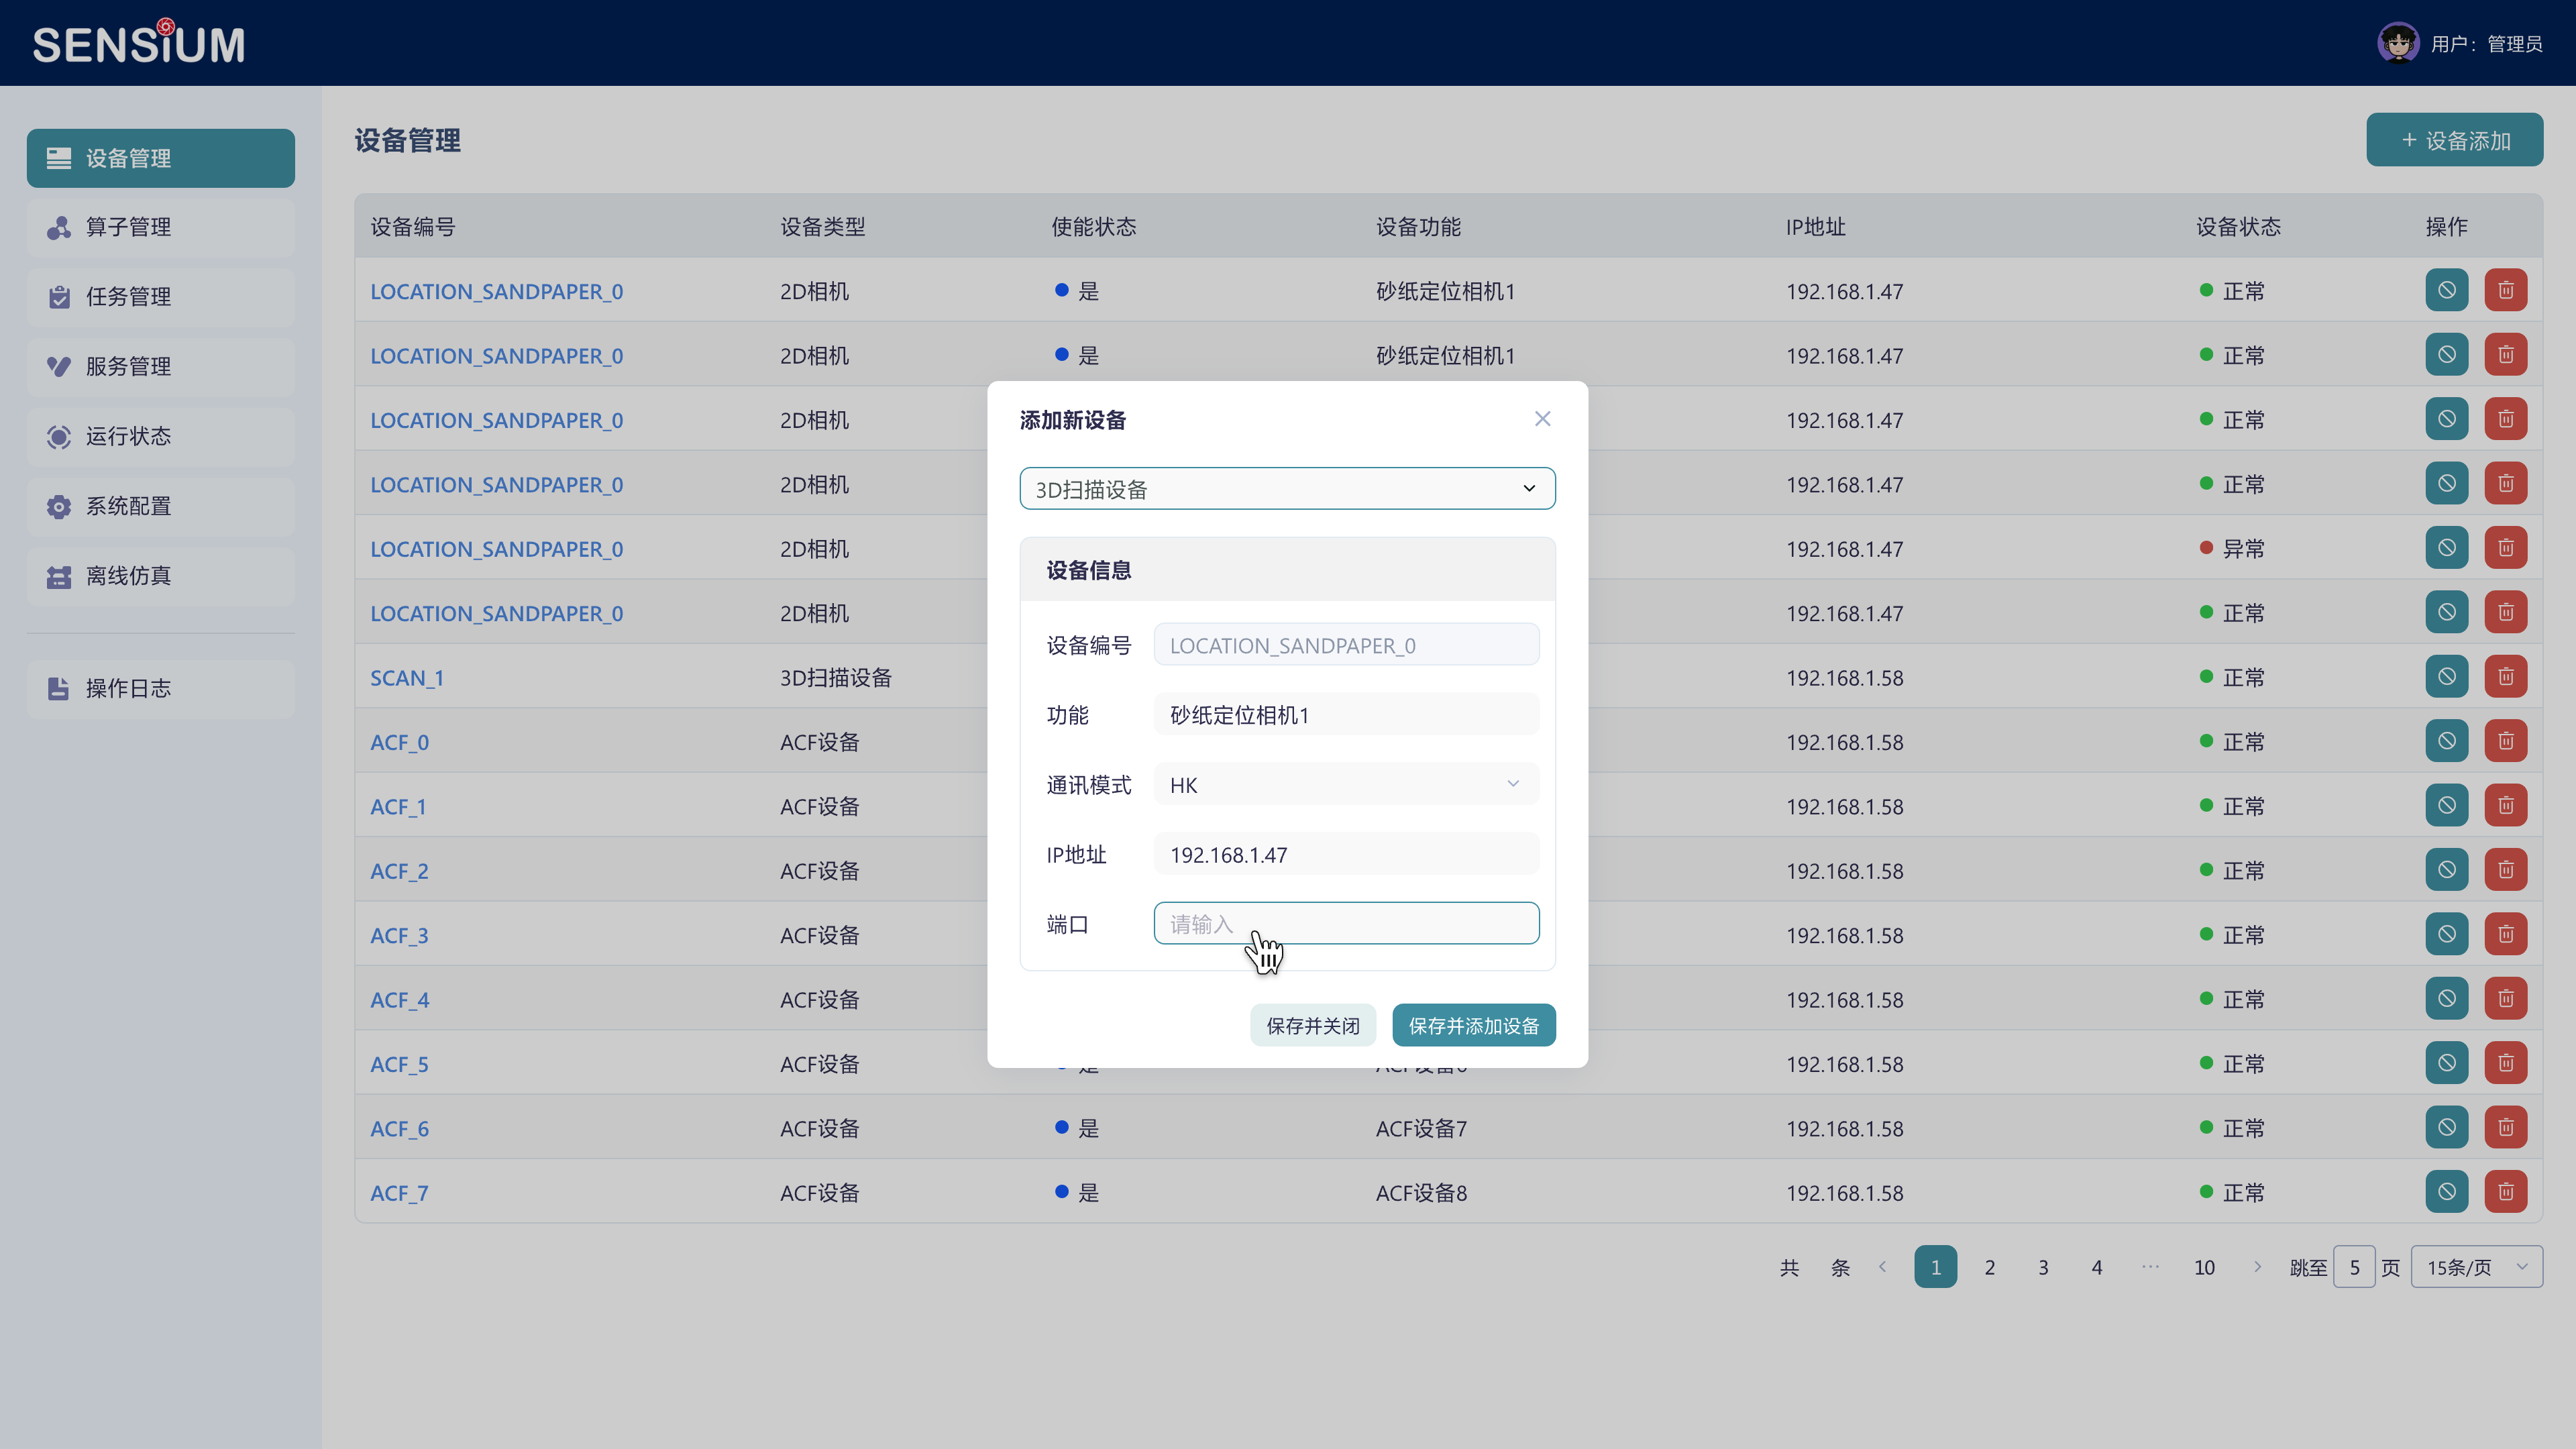Click the SENSIUM logo
This screenshot has width=2576, height=1449.
coord(138,42)
